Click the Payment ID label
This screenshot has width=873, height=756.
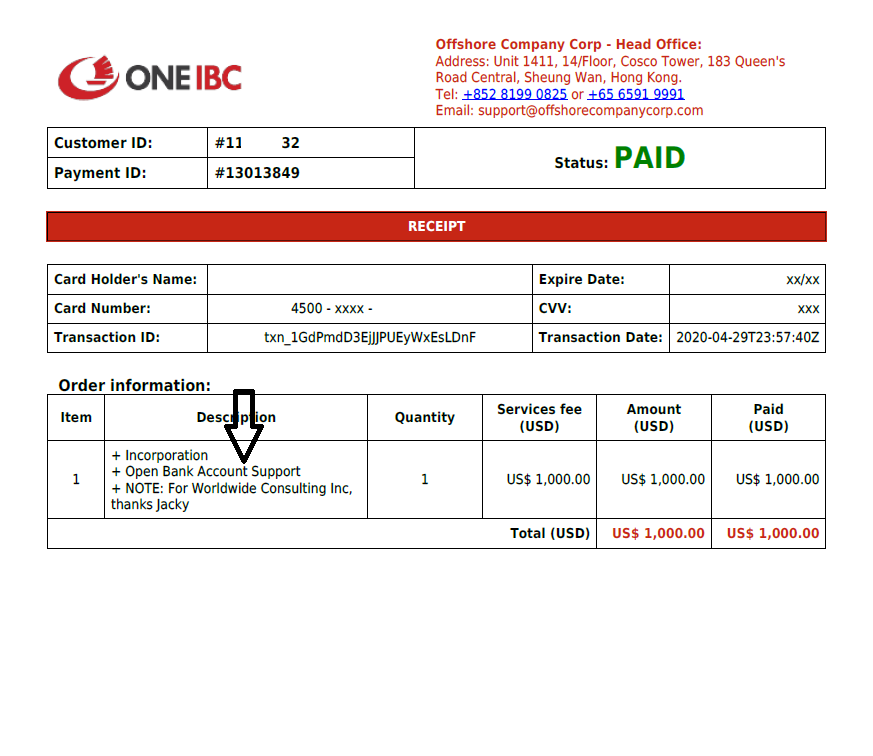[100, 173]
